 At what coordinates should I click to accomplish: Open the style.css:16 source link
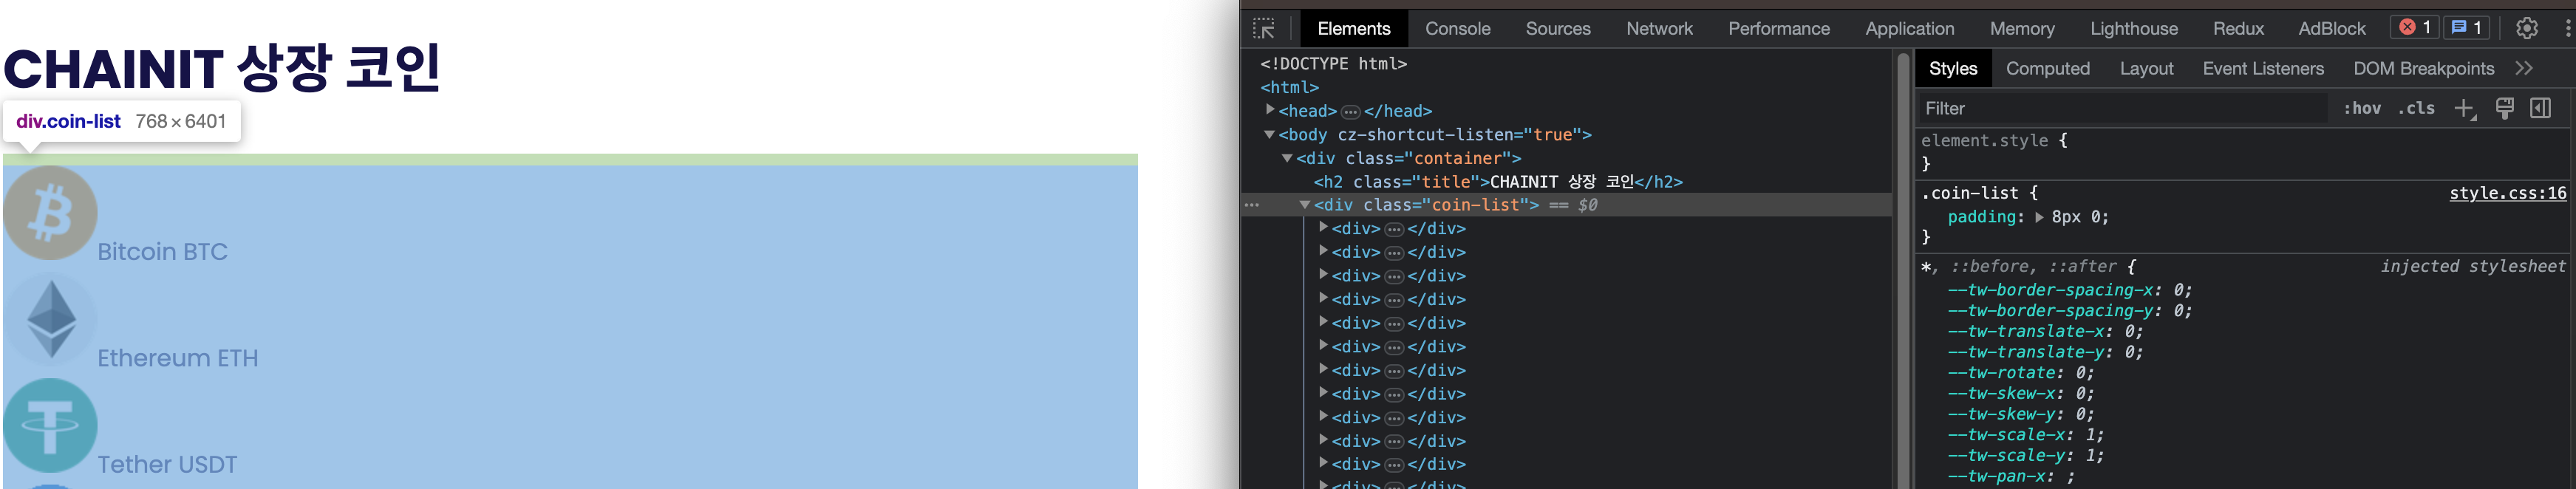[x=2507, y=193]
